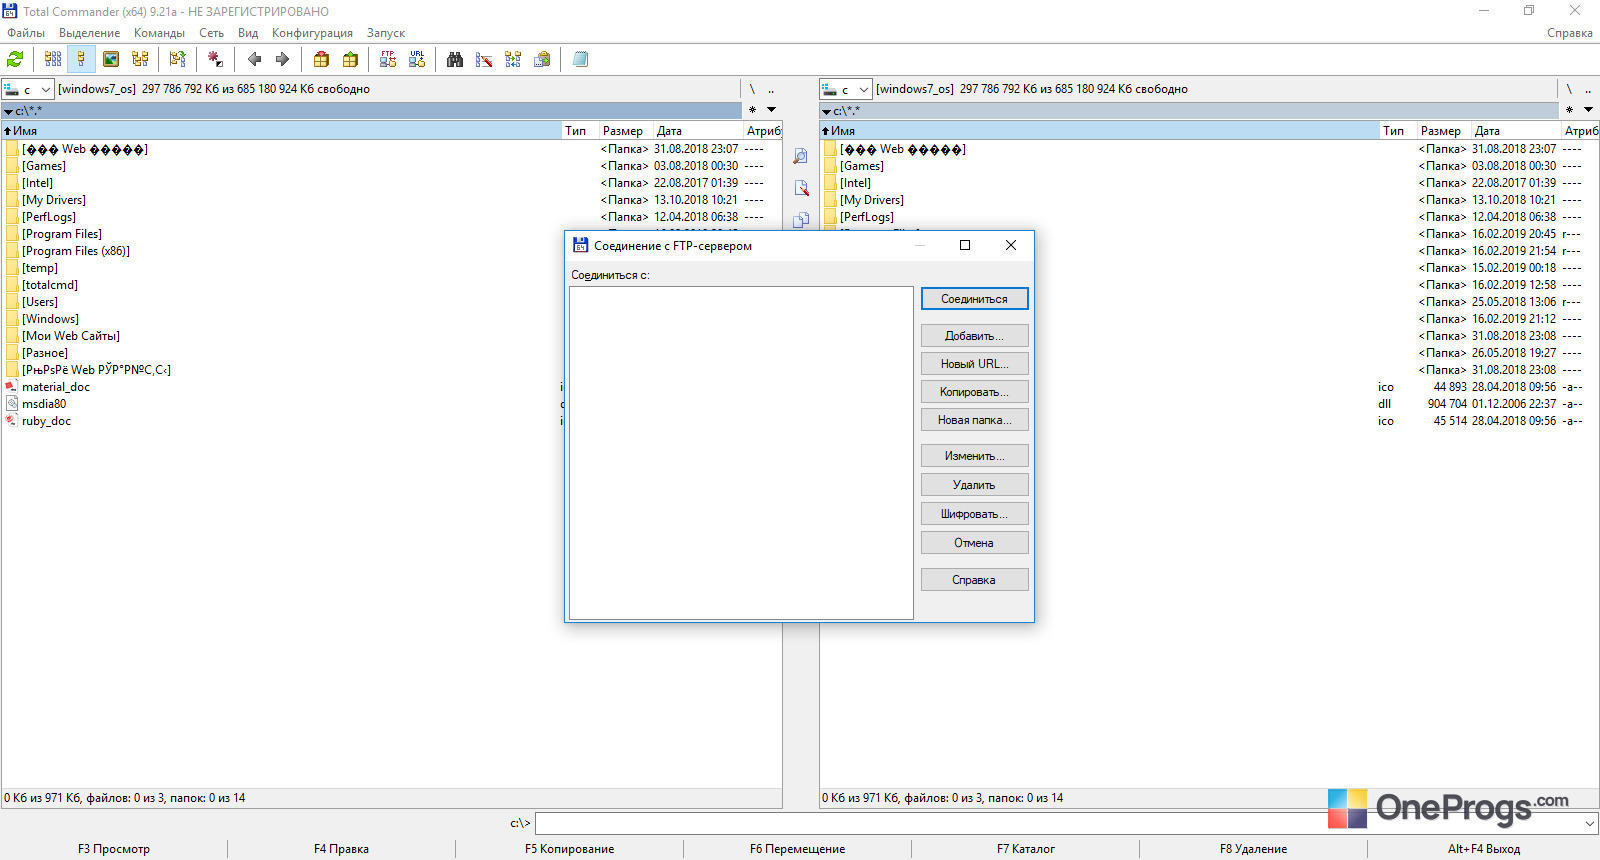Expand right panel directory history arrow
This screenshot has width=1600, height=860.
[x=1588, y=110]
